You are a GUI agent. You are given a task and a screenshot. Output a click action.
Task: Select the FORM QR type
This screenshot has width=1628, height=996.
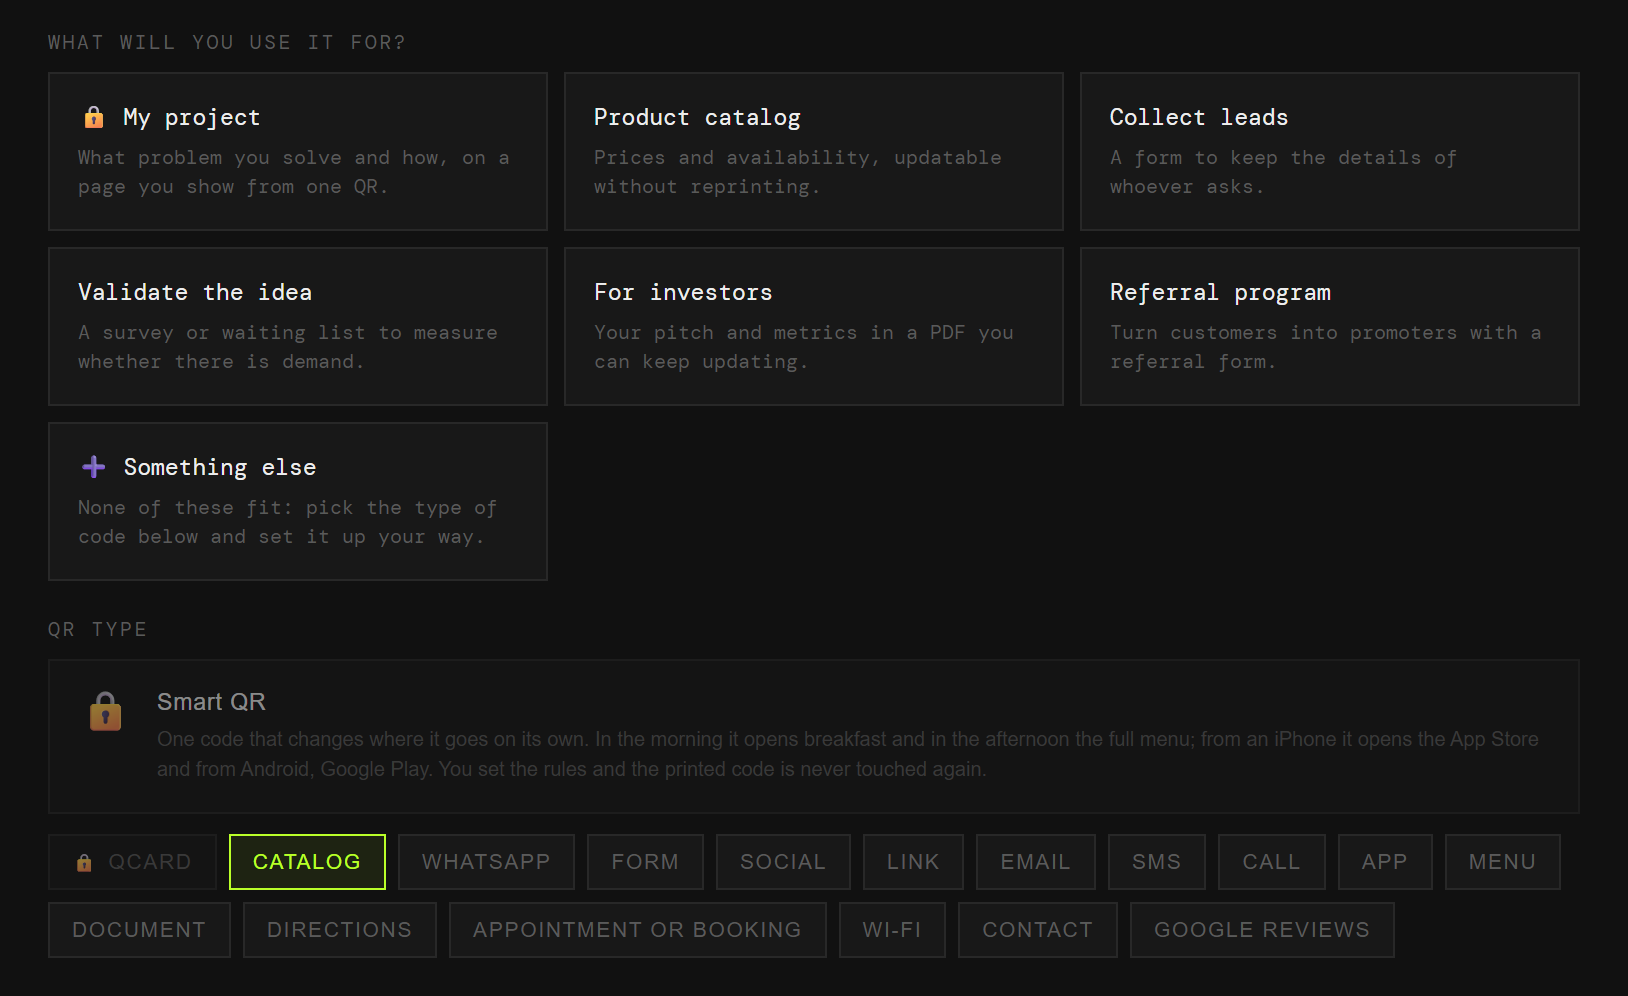[x=645, y=862]
